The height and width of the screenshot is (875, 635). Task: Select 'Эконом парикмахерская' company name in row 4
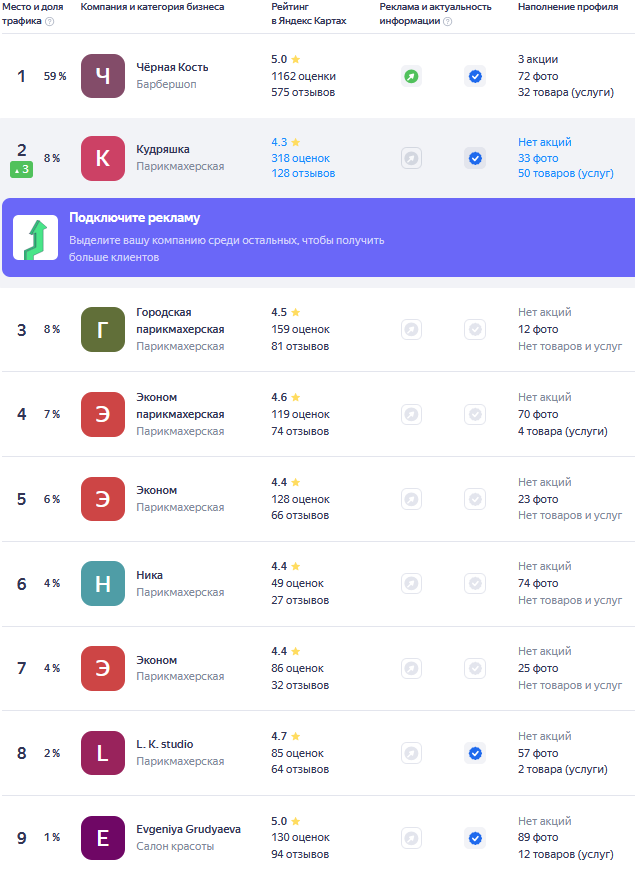[x=180, y=406]
